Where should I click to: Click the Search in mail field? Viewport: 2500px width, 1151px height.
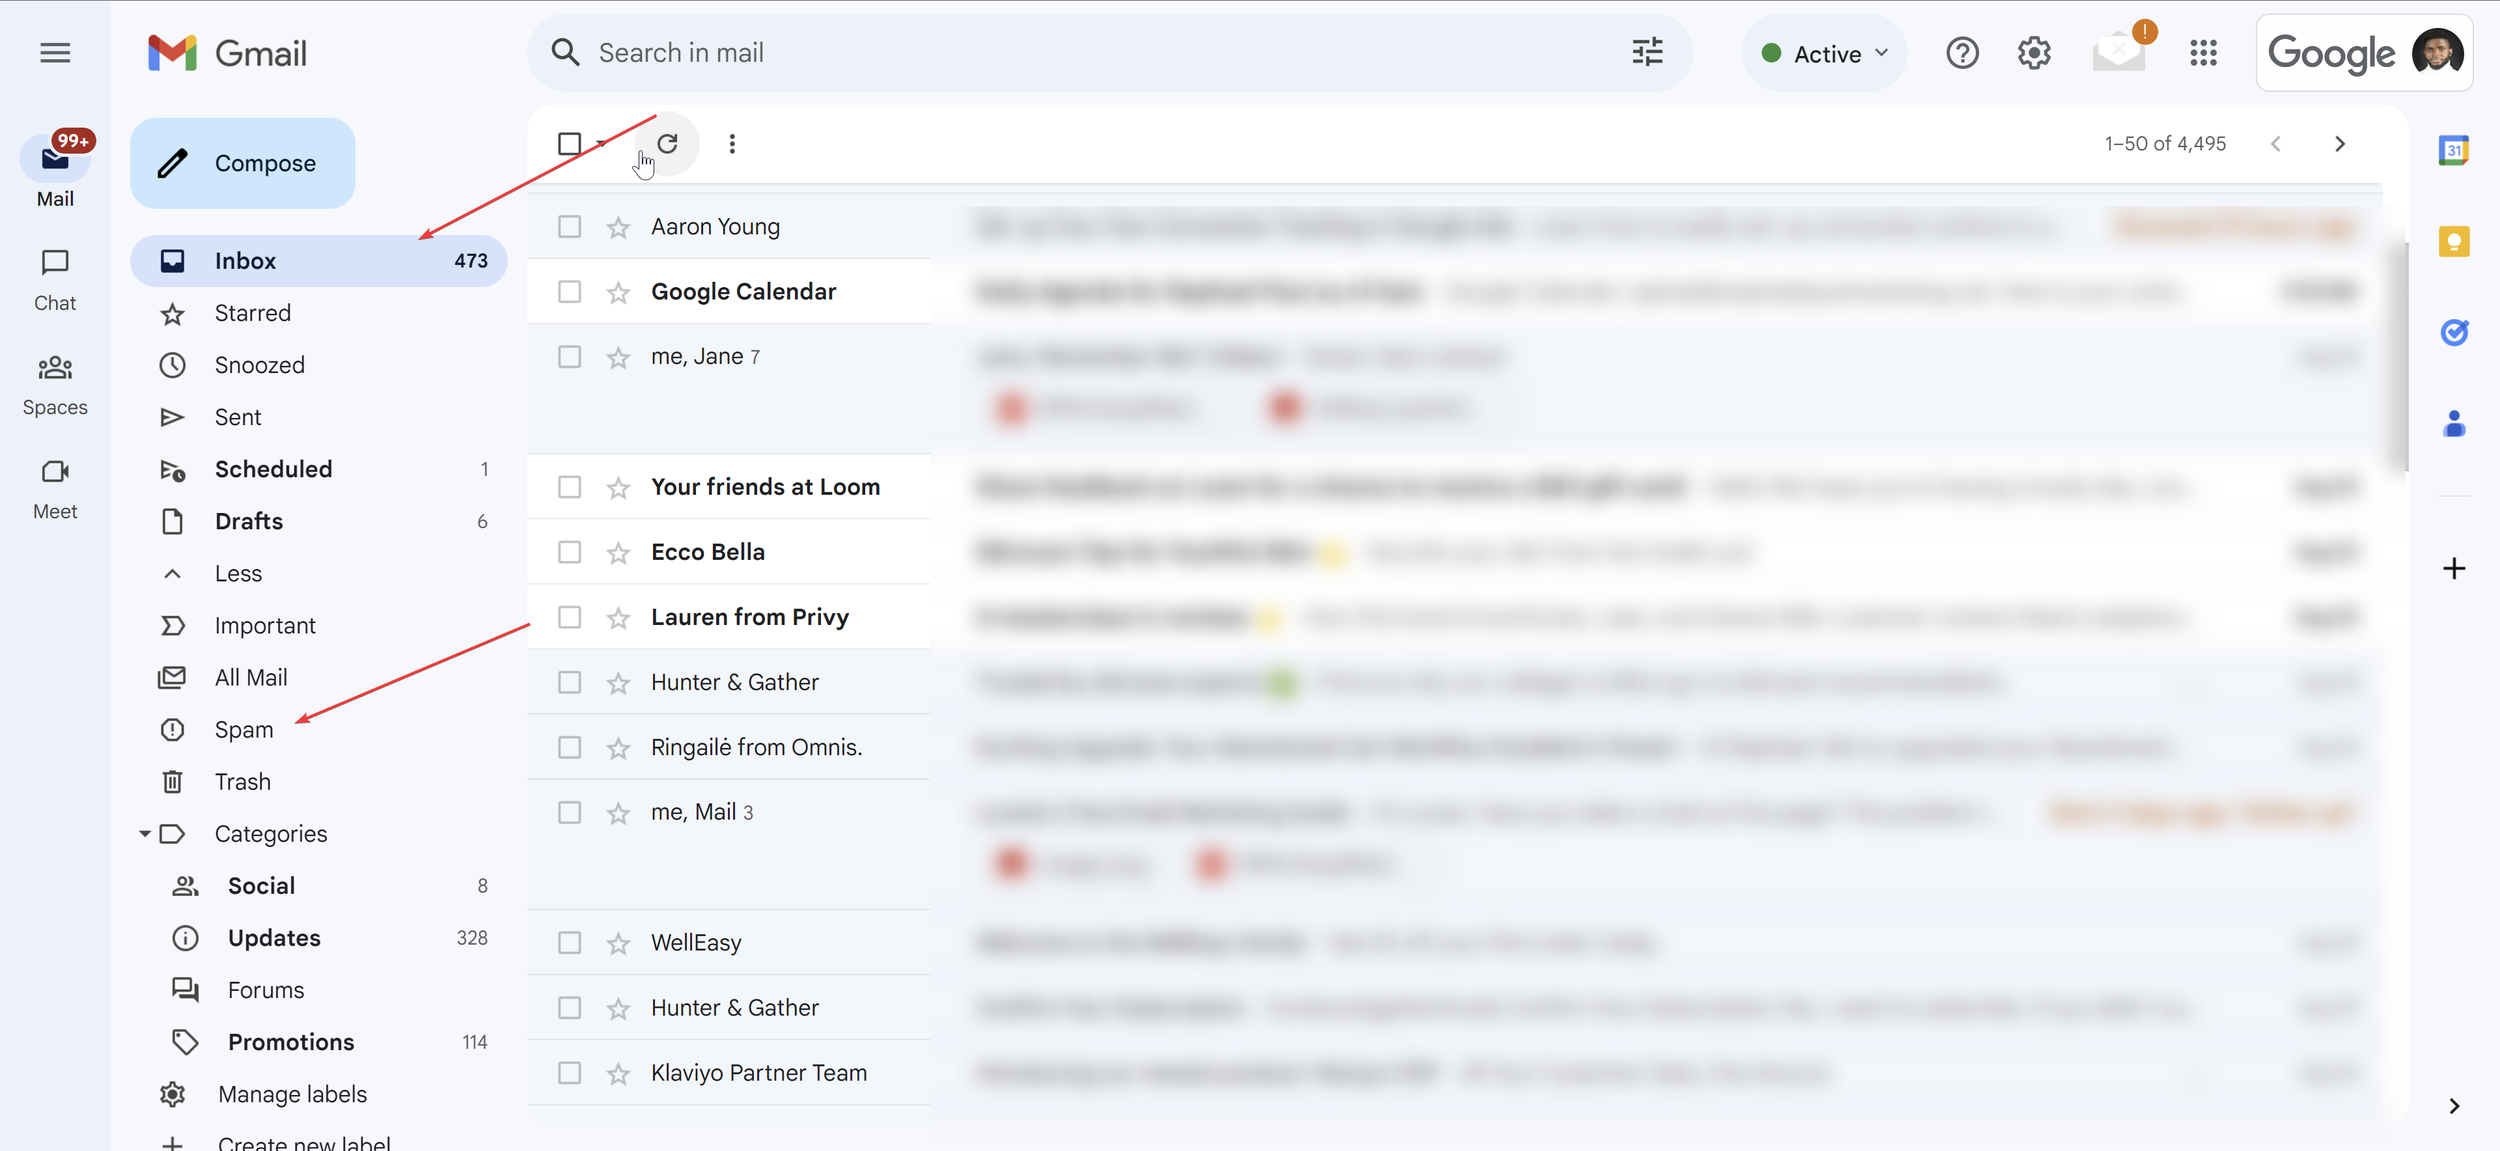coord(1100,53)
